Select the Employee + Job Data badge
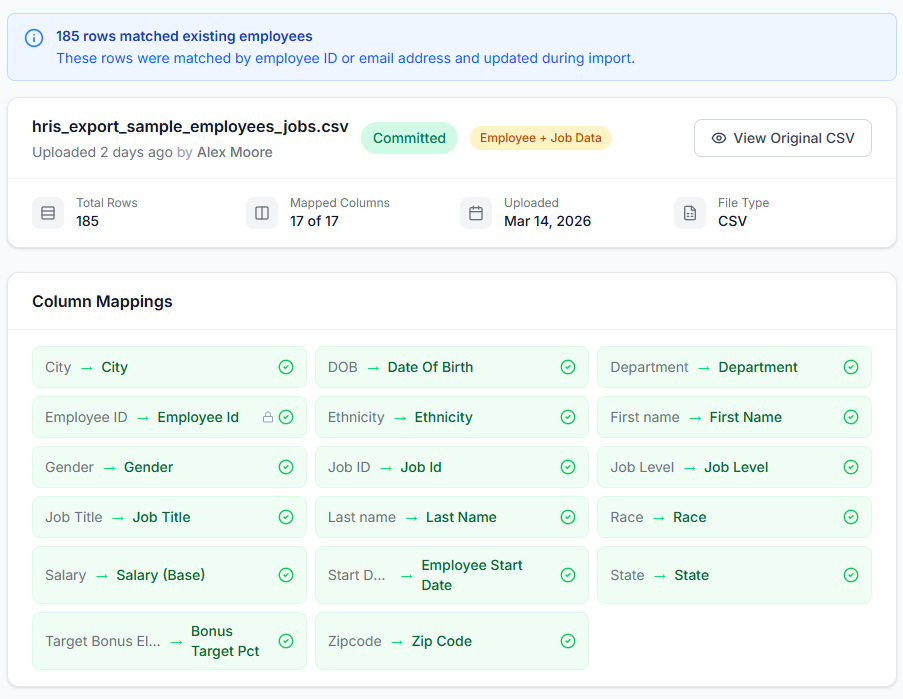This screenshot has width=903, height=699. (540, 137)
